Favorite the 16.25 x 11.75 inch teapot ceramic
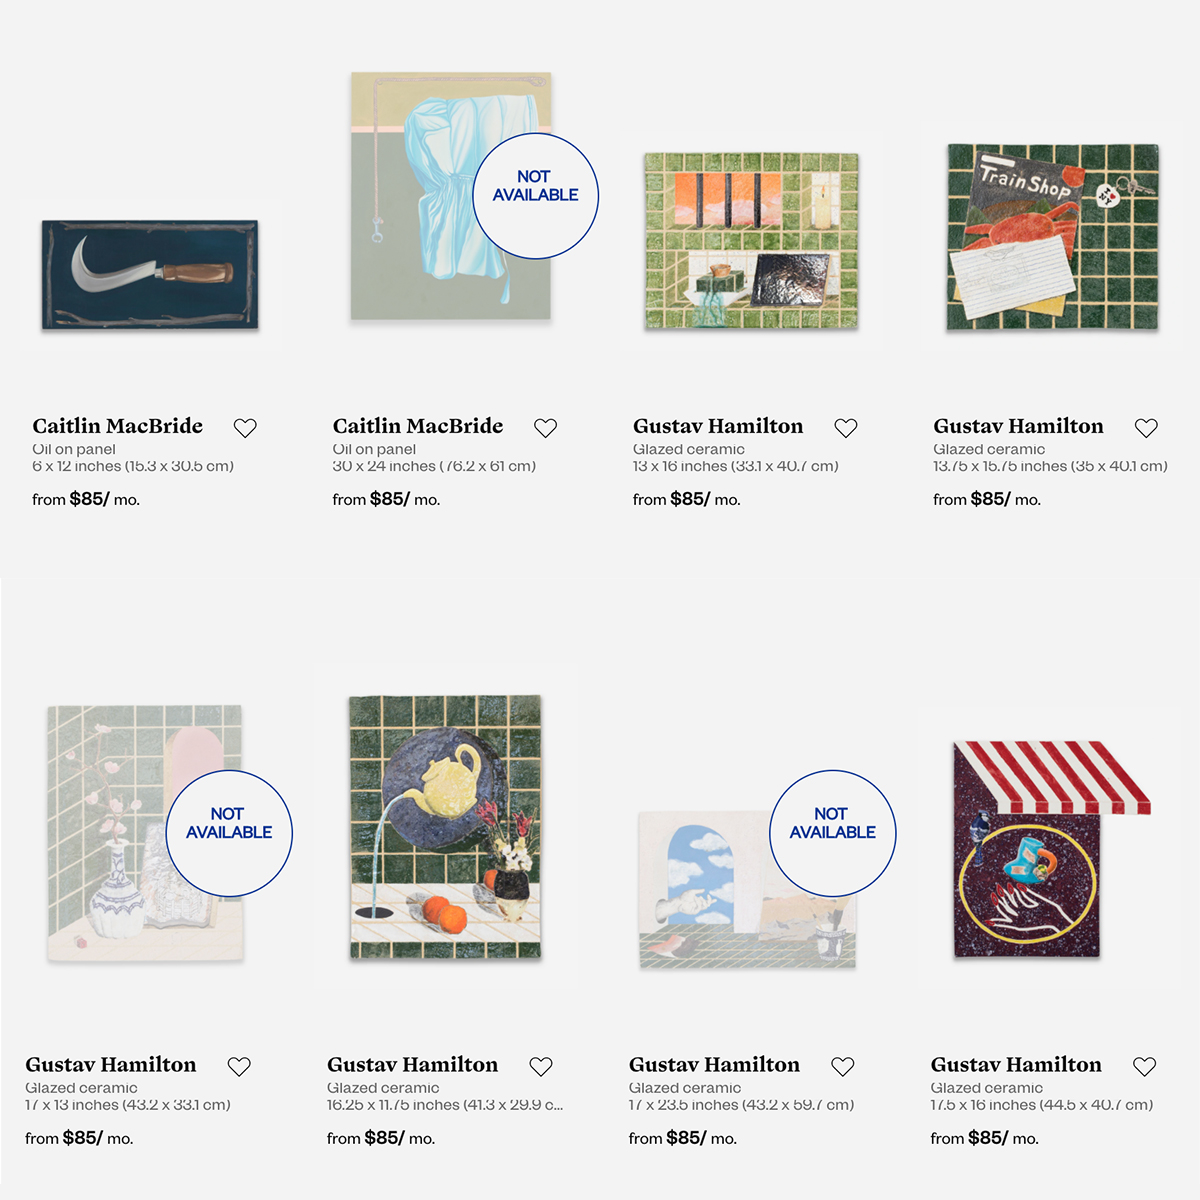This screenshot has height=1200, width=1200. click(541, 1067)
